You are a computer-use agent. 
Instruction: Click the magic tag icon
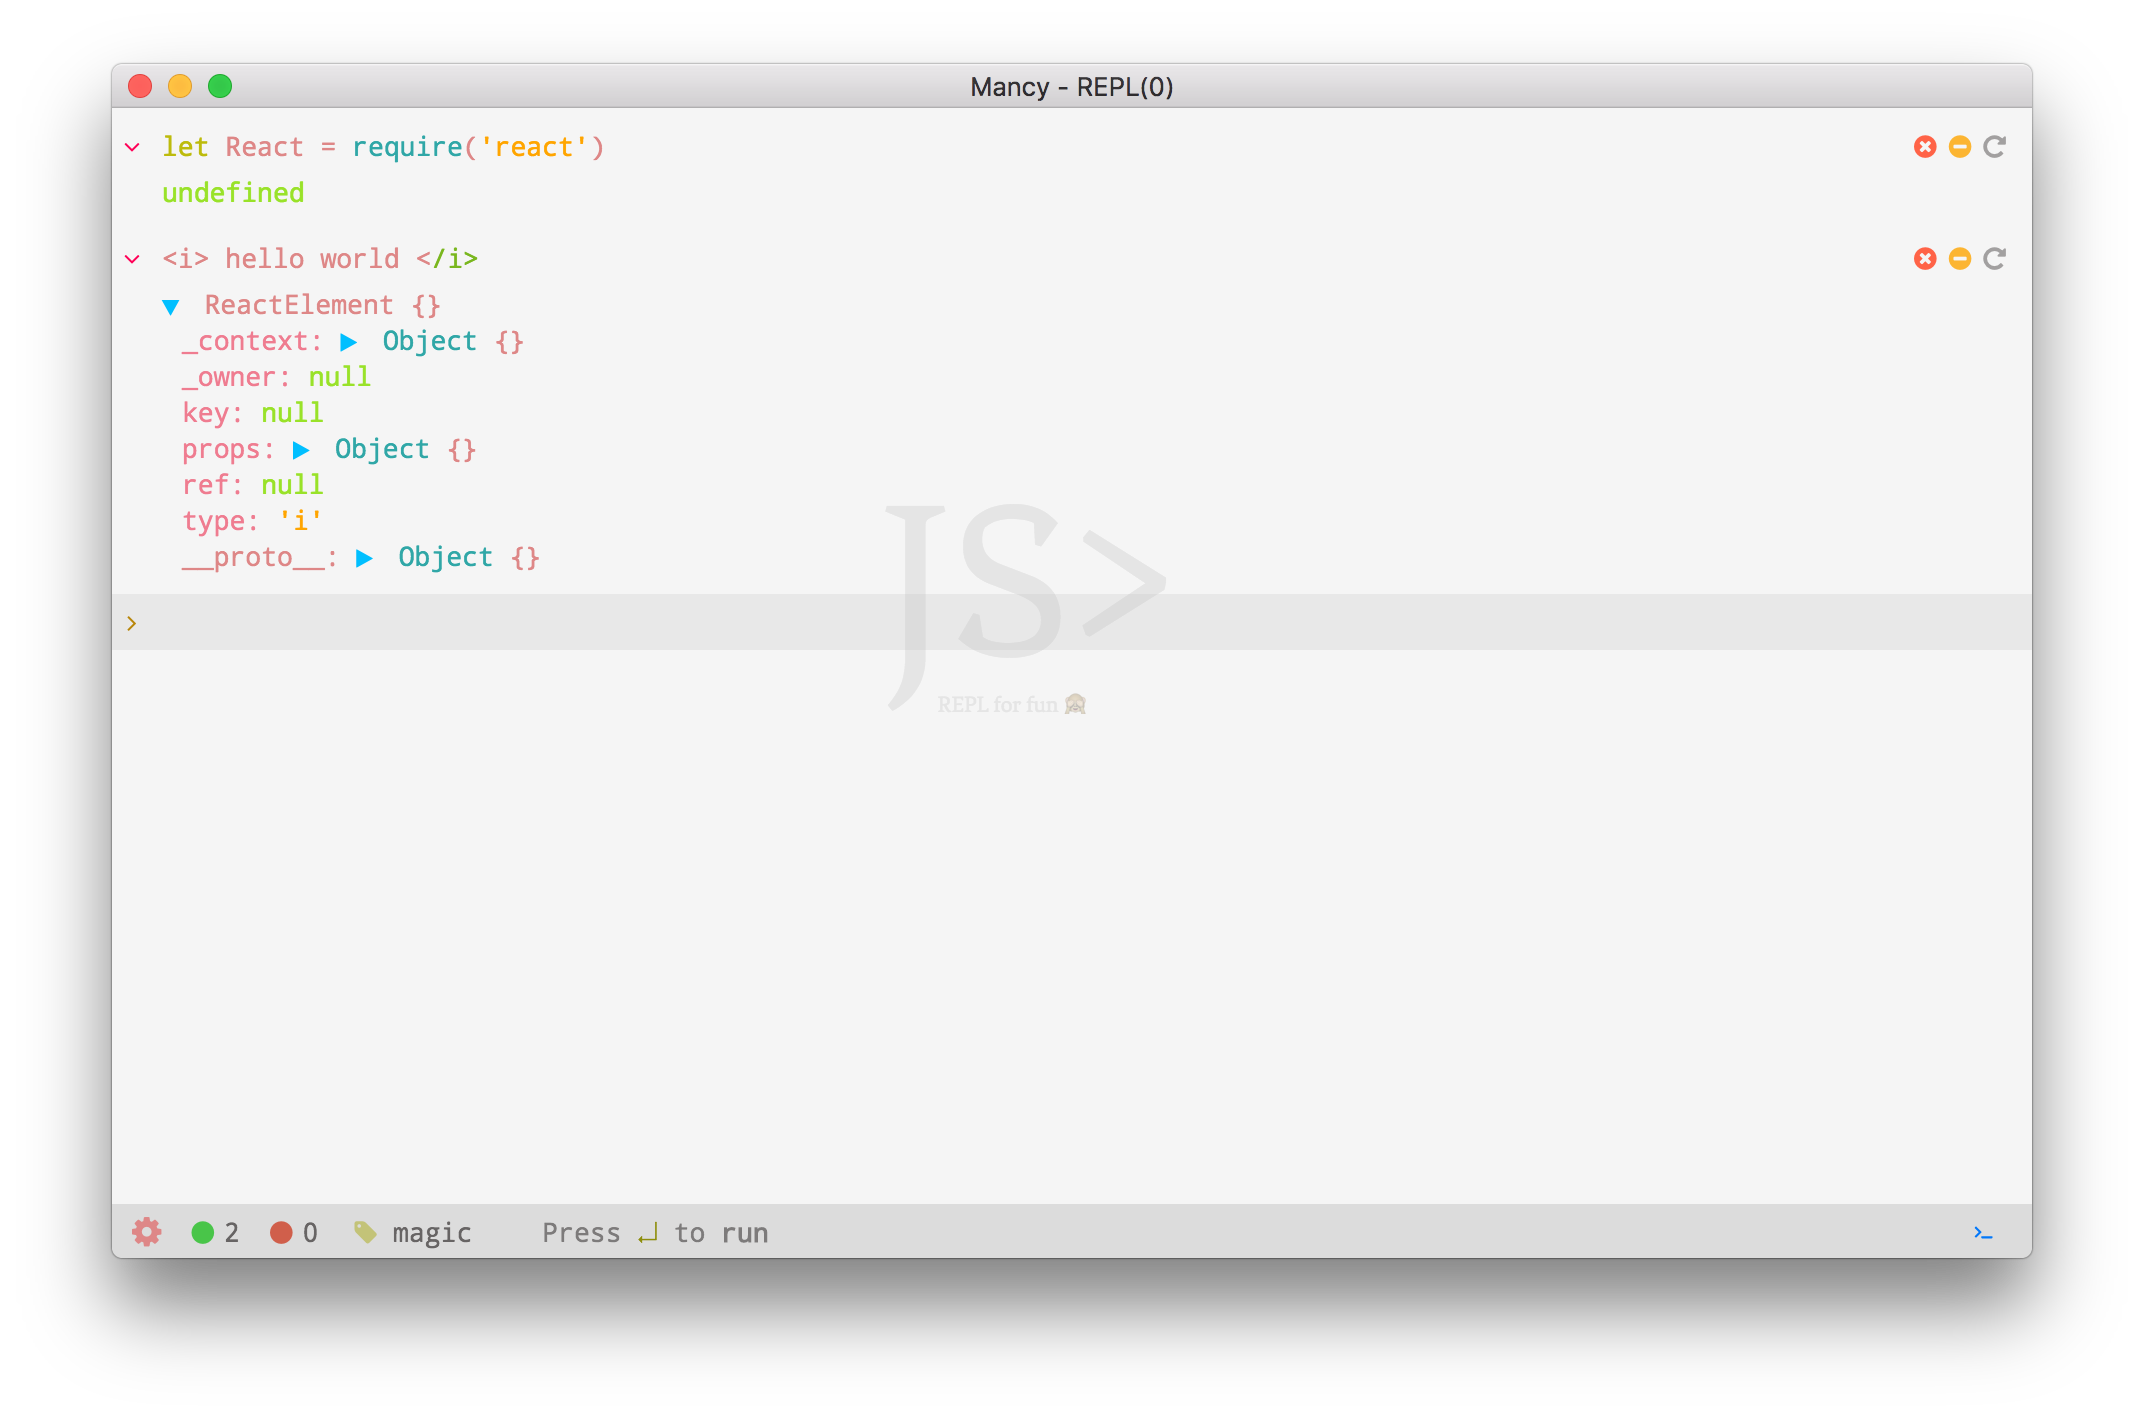click(x=366, y=1232)
